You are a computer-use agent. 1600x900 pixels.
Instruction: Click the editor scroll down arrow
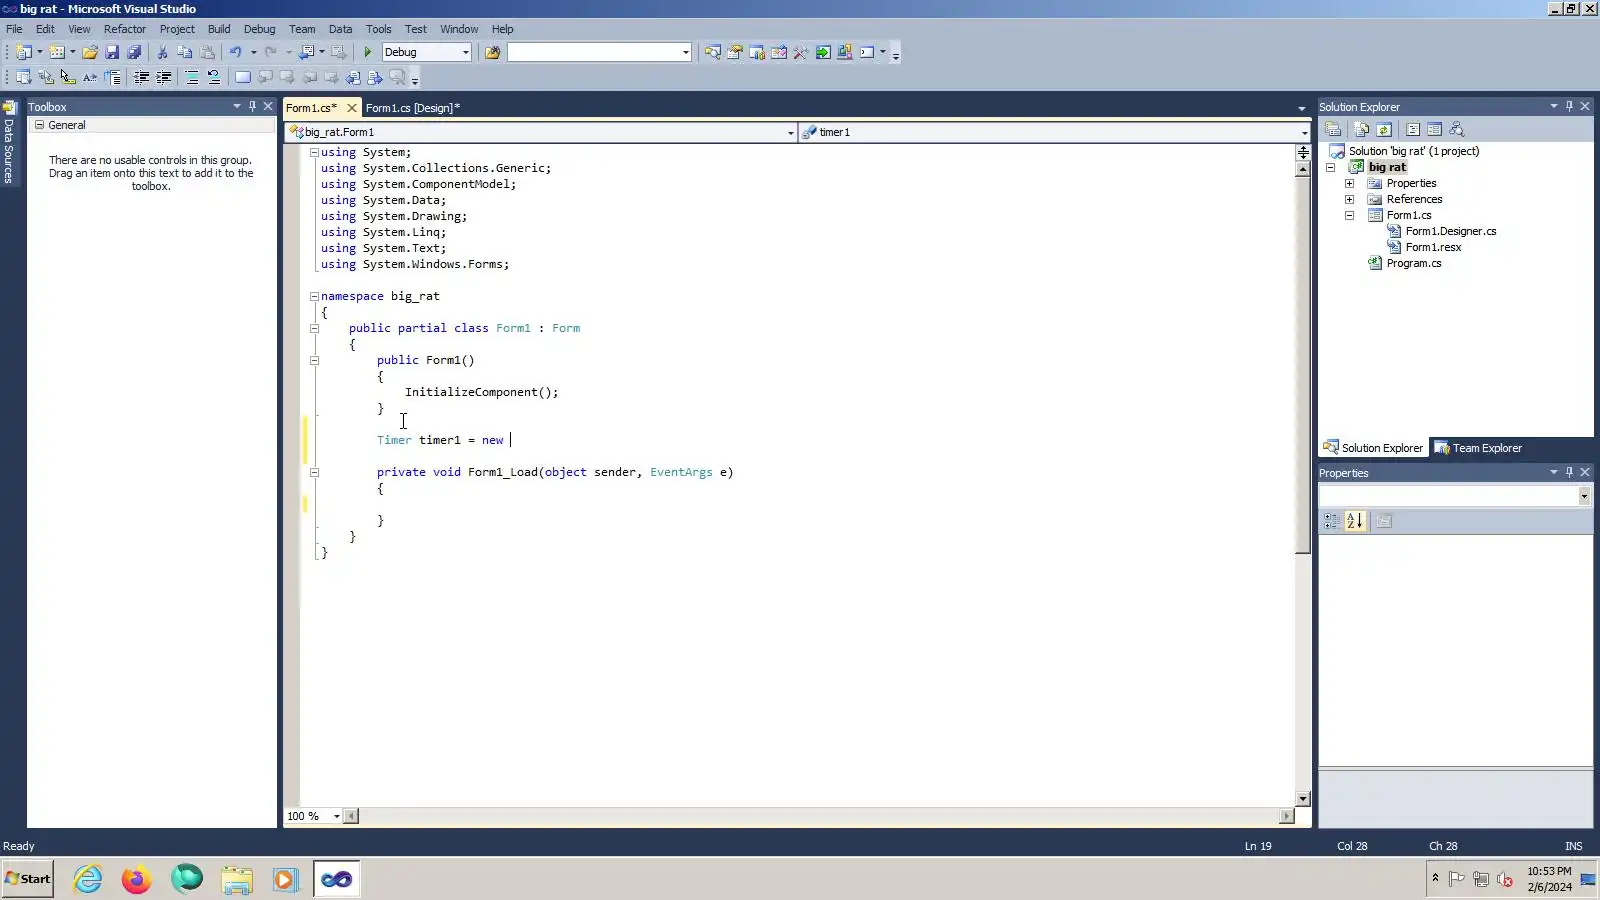point(1303,799)
